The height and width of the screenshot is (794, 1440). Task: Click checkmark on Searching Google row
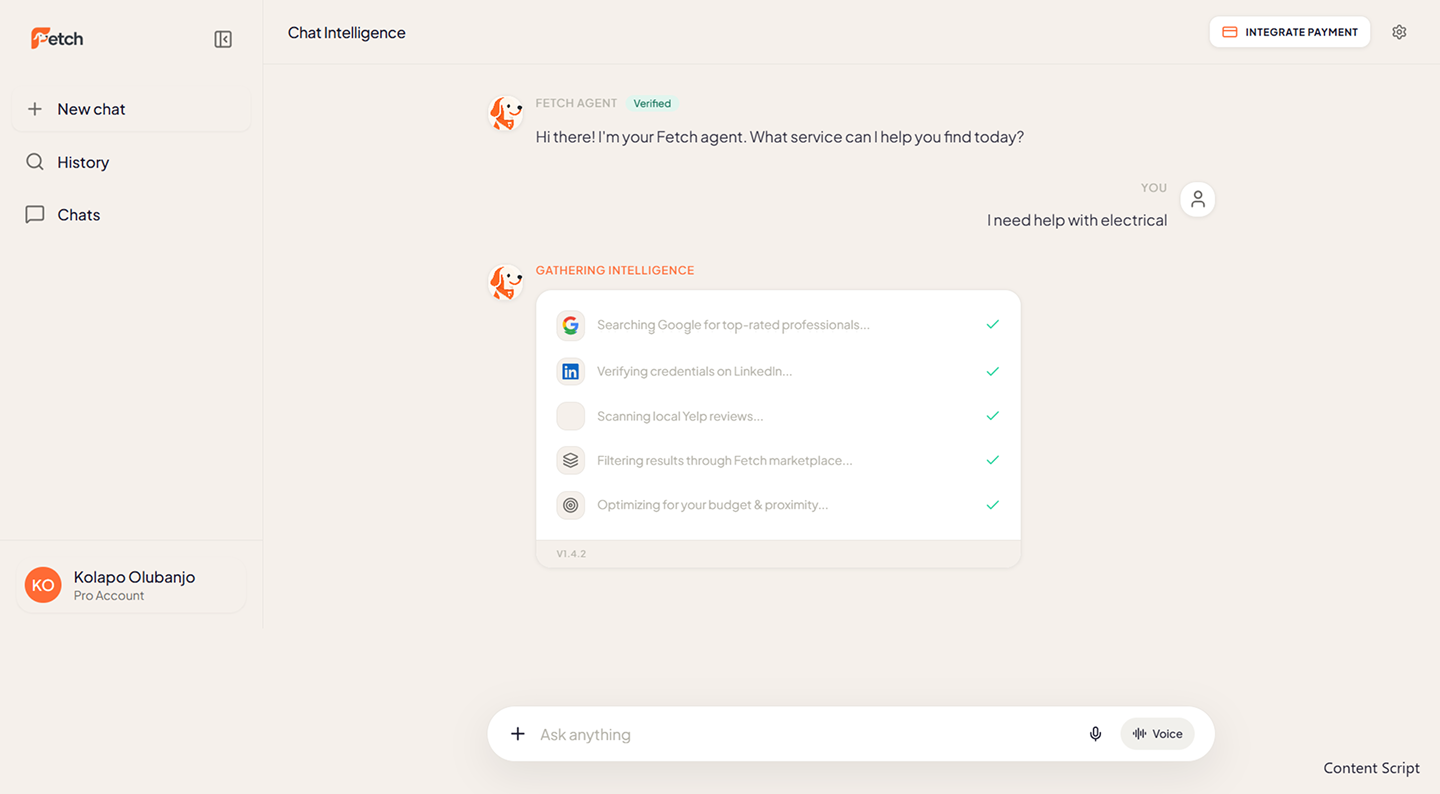[993, 324]
